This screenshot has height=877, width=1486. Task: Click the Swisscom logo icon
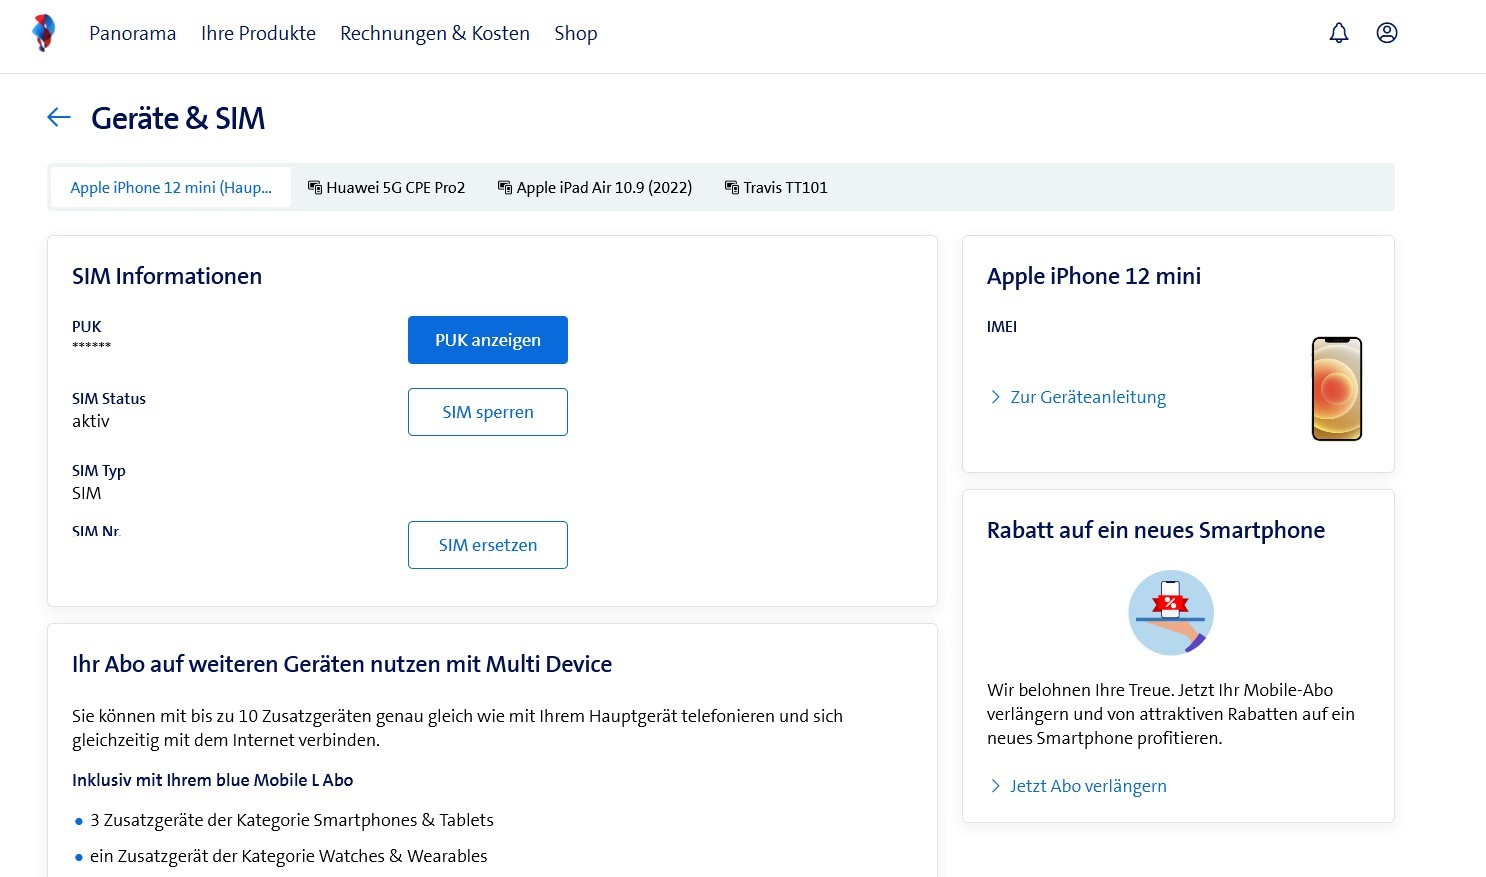tap(43, 33)
